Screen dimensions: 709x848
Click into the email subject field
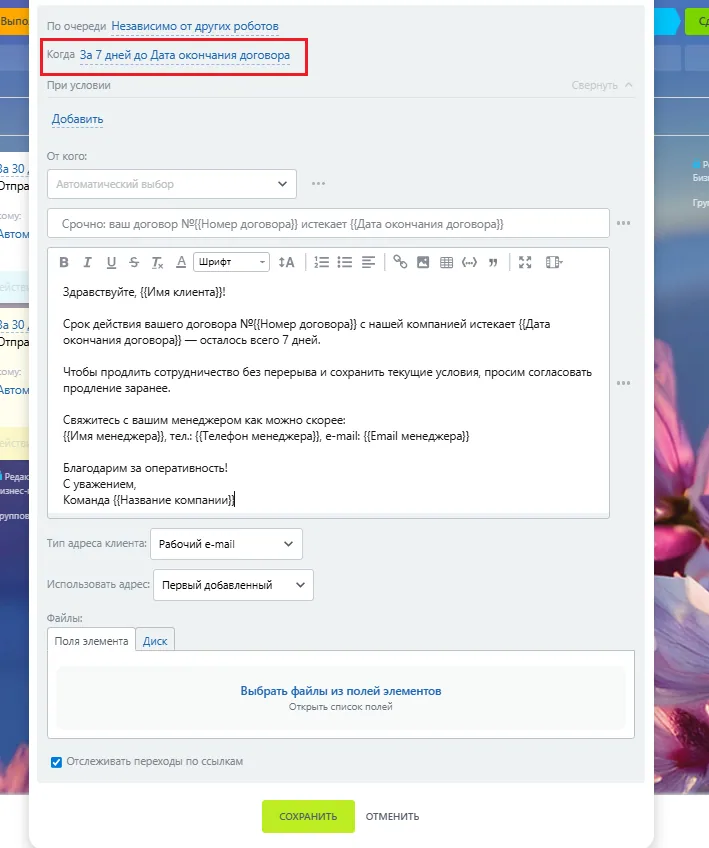[x=328, y=223]
